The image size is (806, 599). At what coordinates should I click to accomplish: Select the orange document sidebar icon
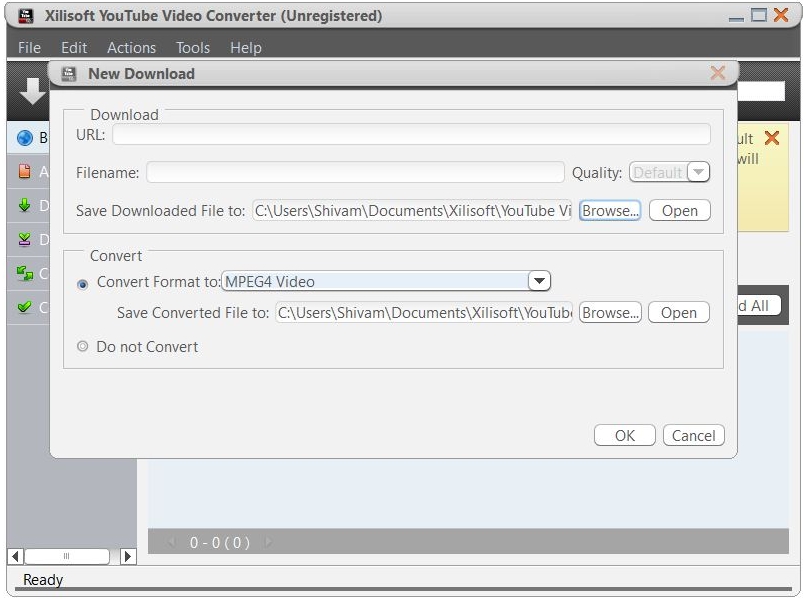[24, 171]
